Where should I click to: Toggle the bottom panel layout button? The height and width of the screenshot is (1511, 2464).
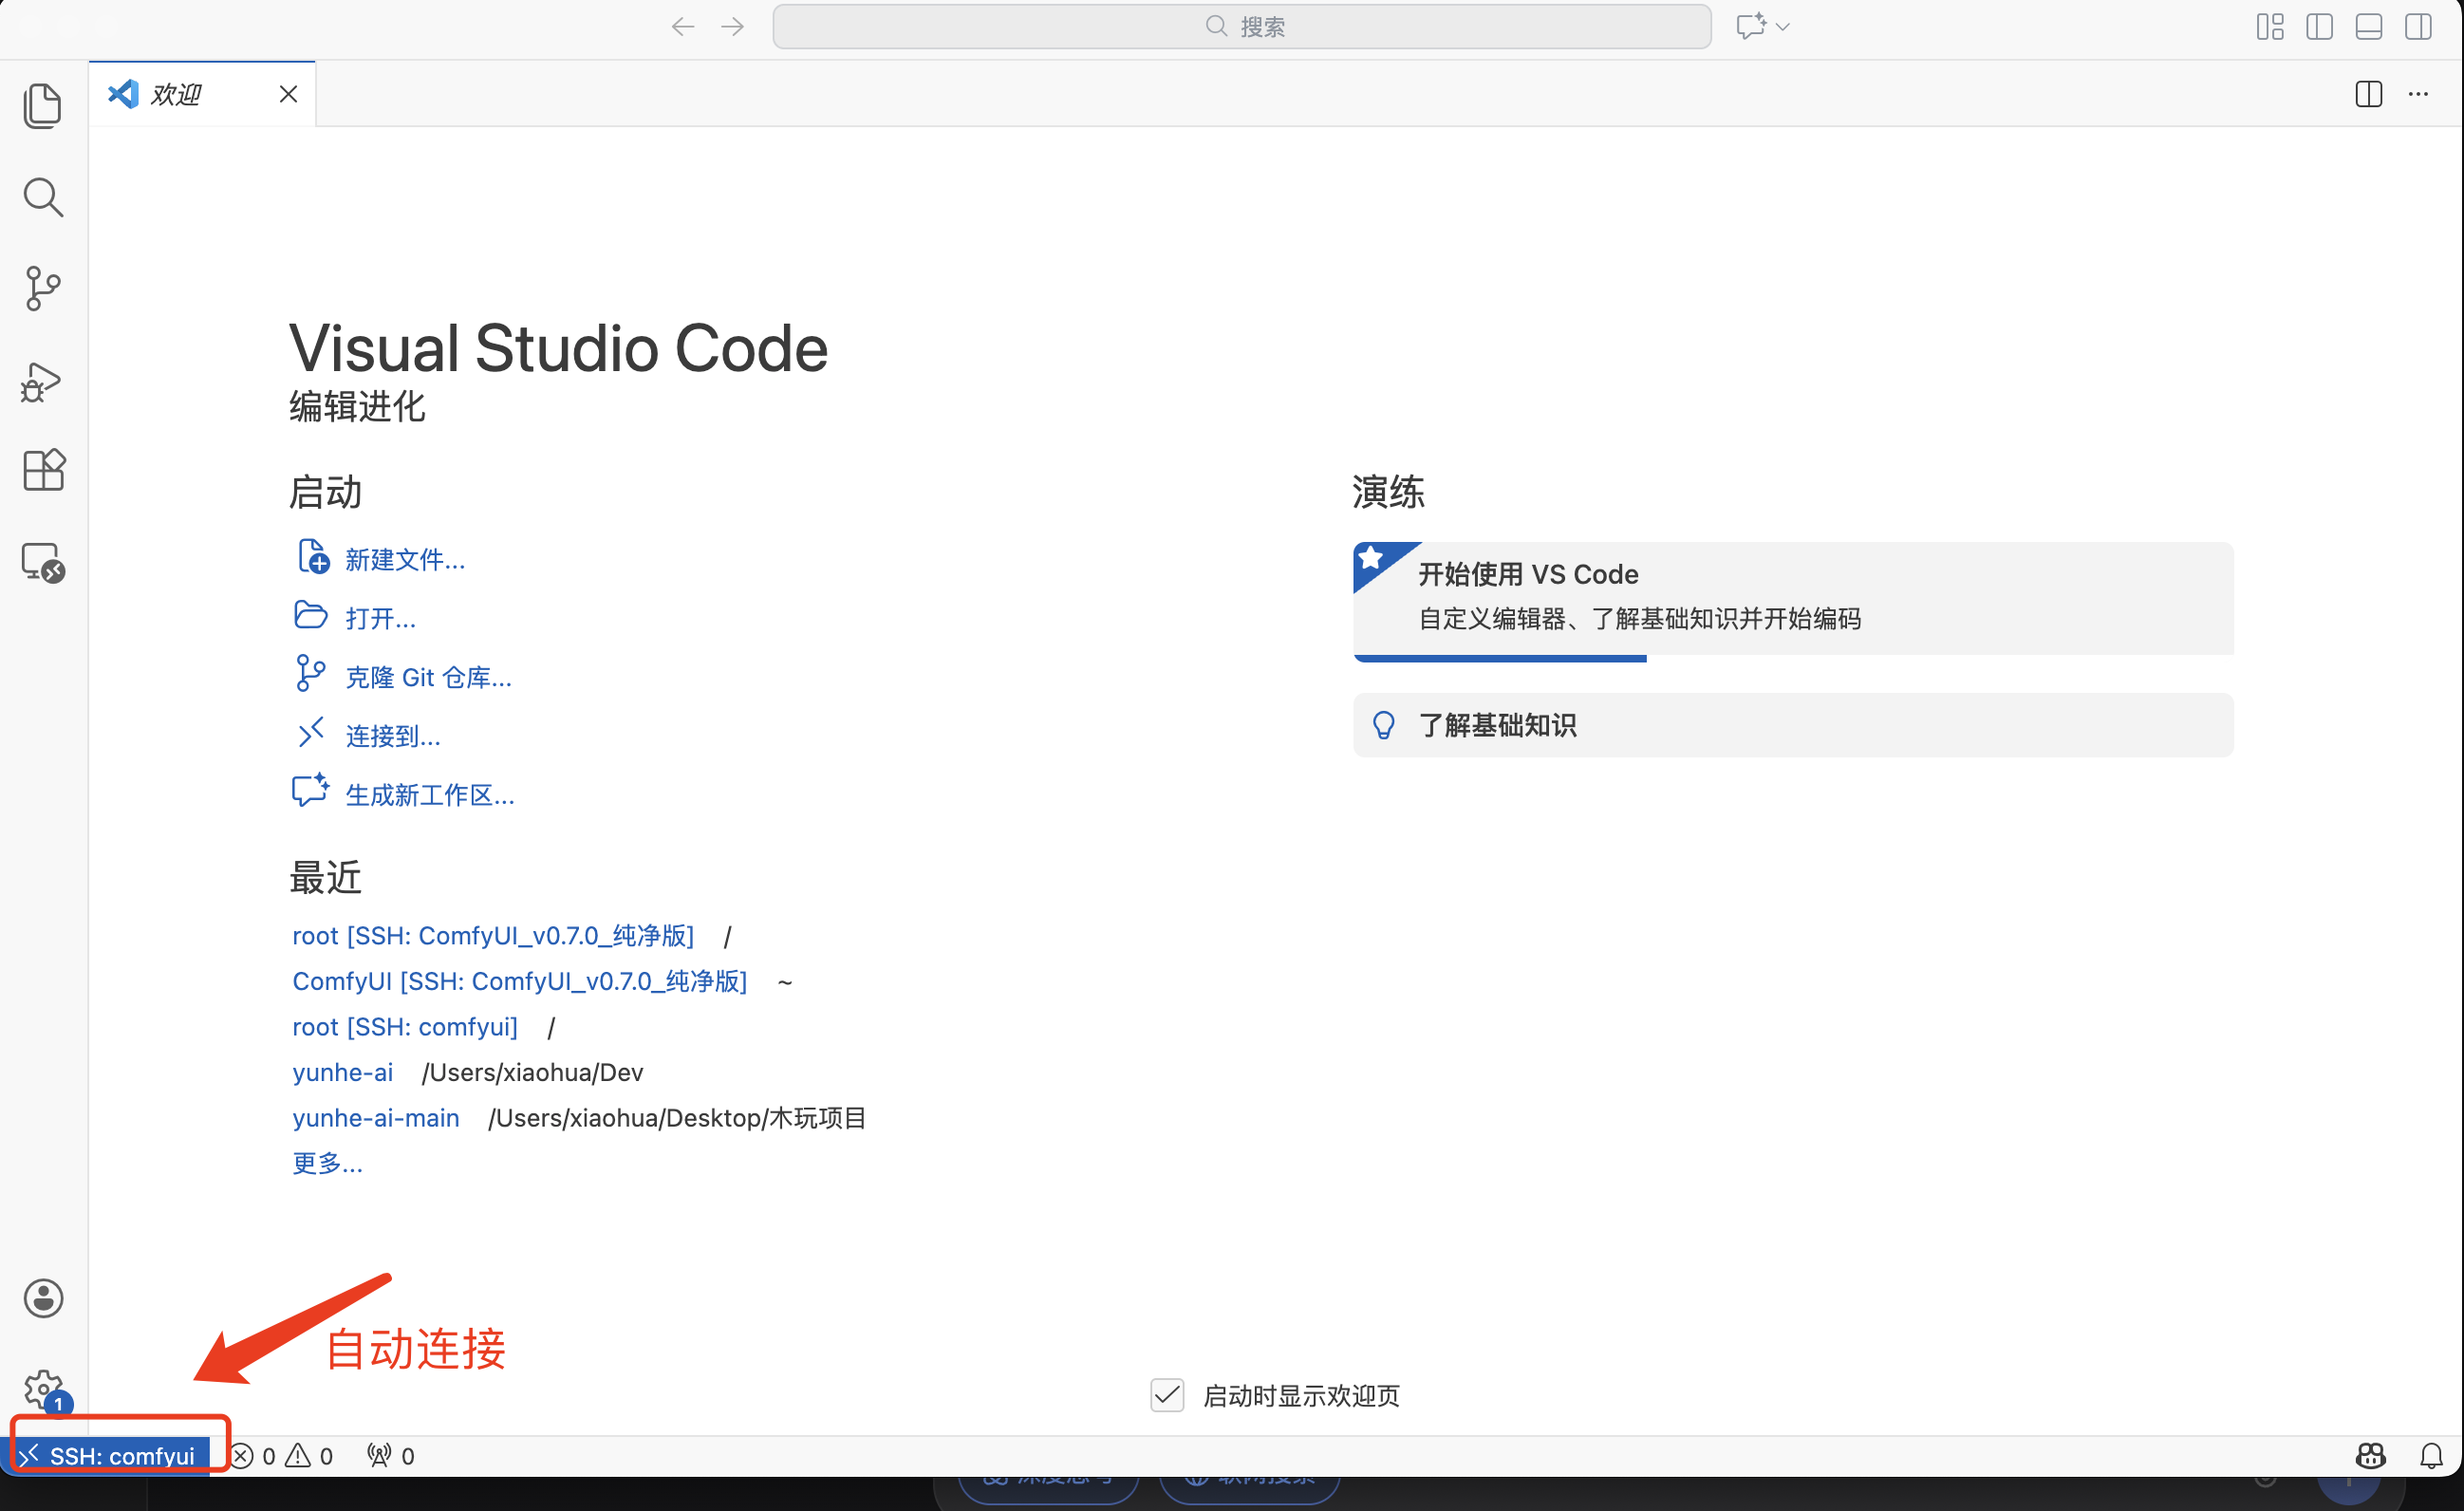(2368, 27)
